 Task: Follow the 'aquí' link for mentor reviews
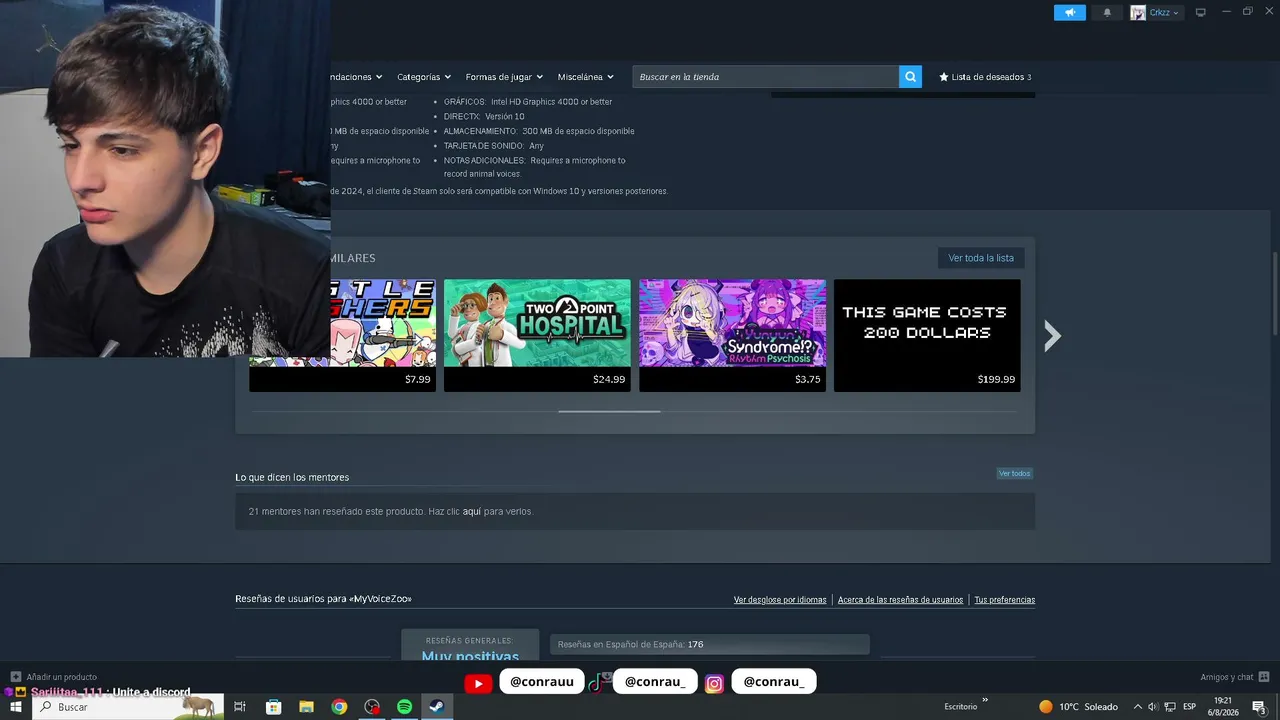(472, 511)
